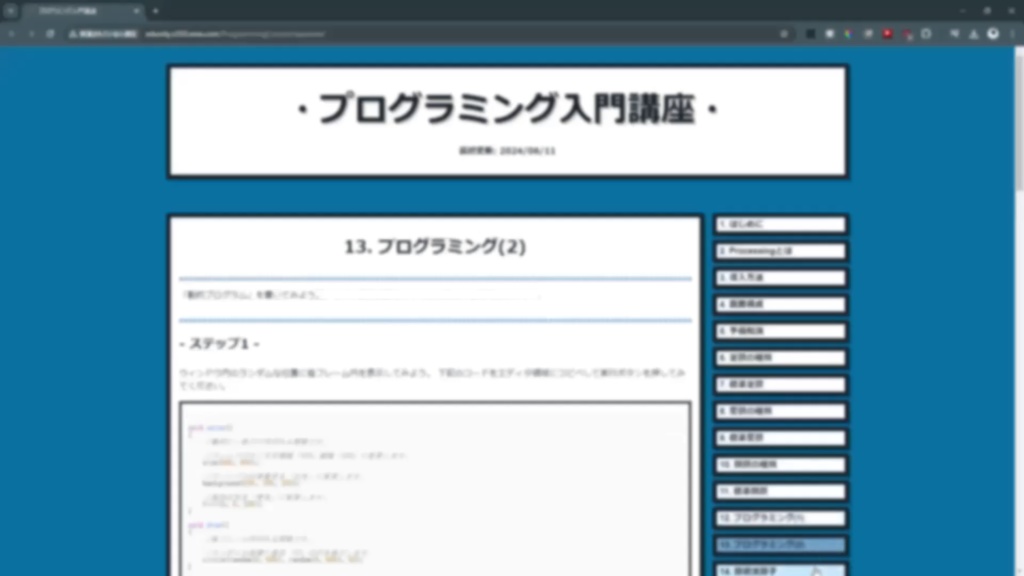Open the browser menu with the three dots

pyautogui.click(x=1013, y=33)
